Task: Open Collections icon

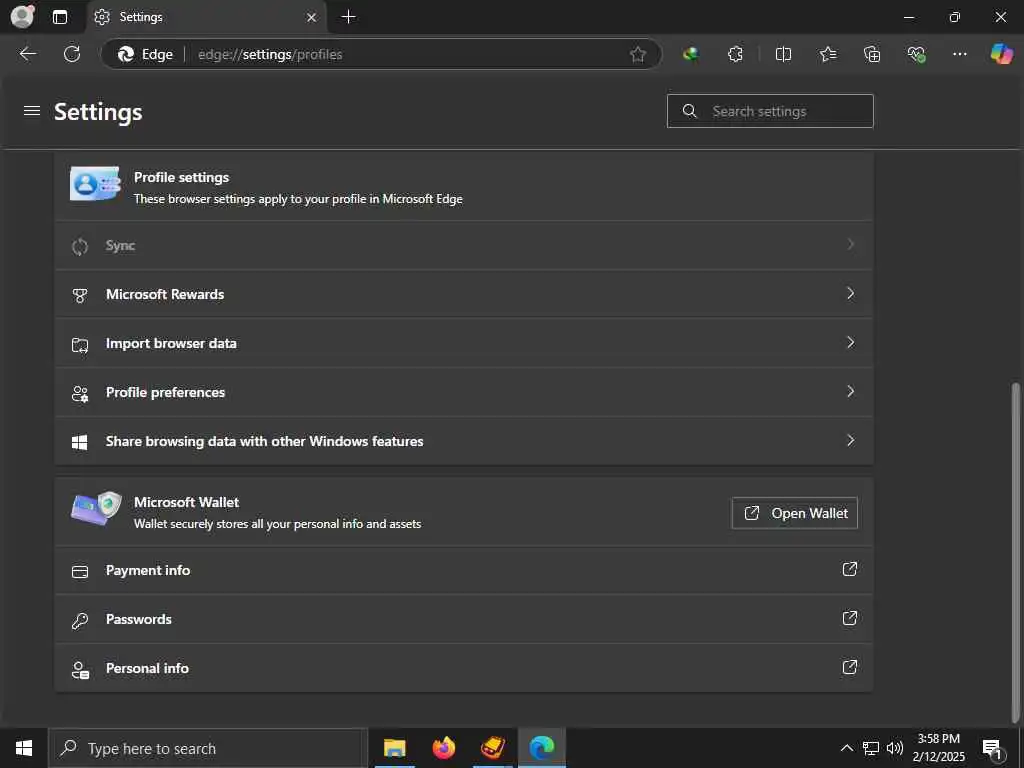Action: click(872, 54)
